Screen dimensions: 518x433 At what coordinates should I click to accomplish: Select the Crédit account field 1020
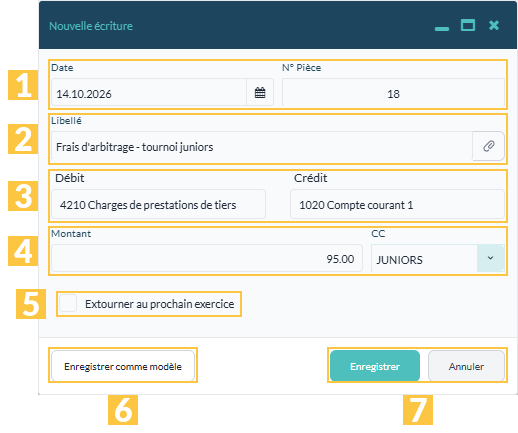[397, 204]
